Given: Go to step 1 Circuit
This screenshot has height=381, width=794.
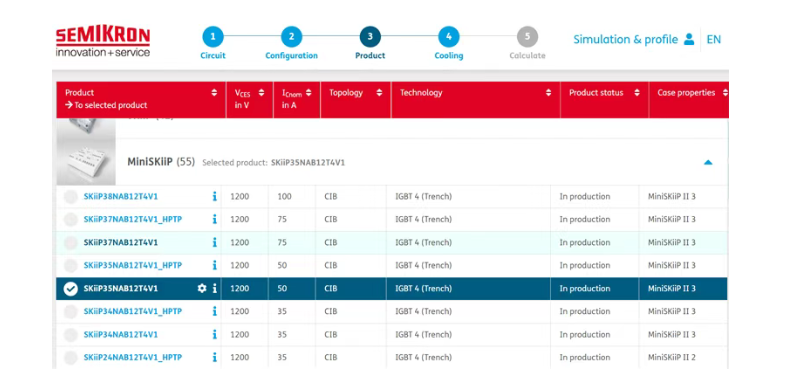Looking at the screenshot, I should point(213,44).
